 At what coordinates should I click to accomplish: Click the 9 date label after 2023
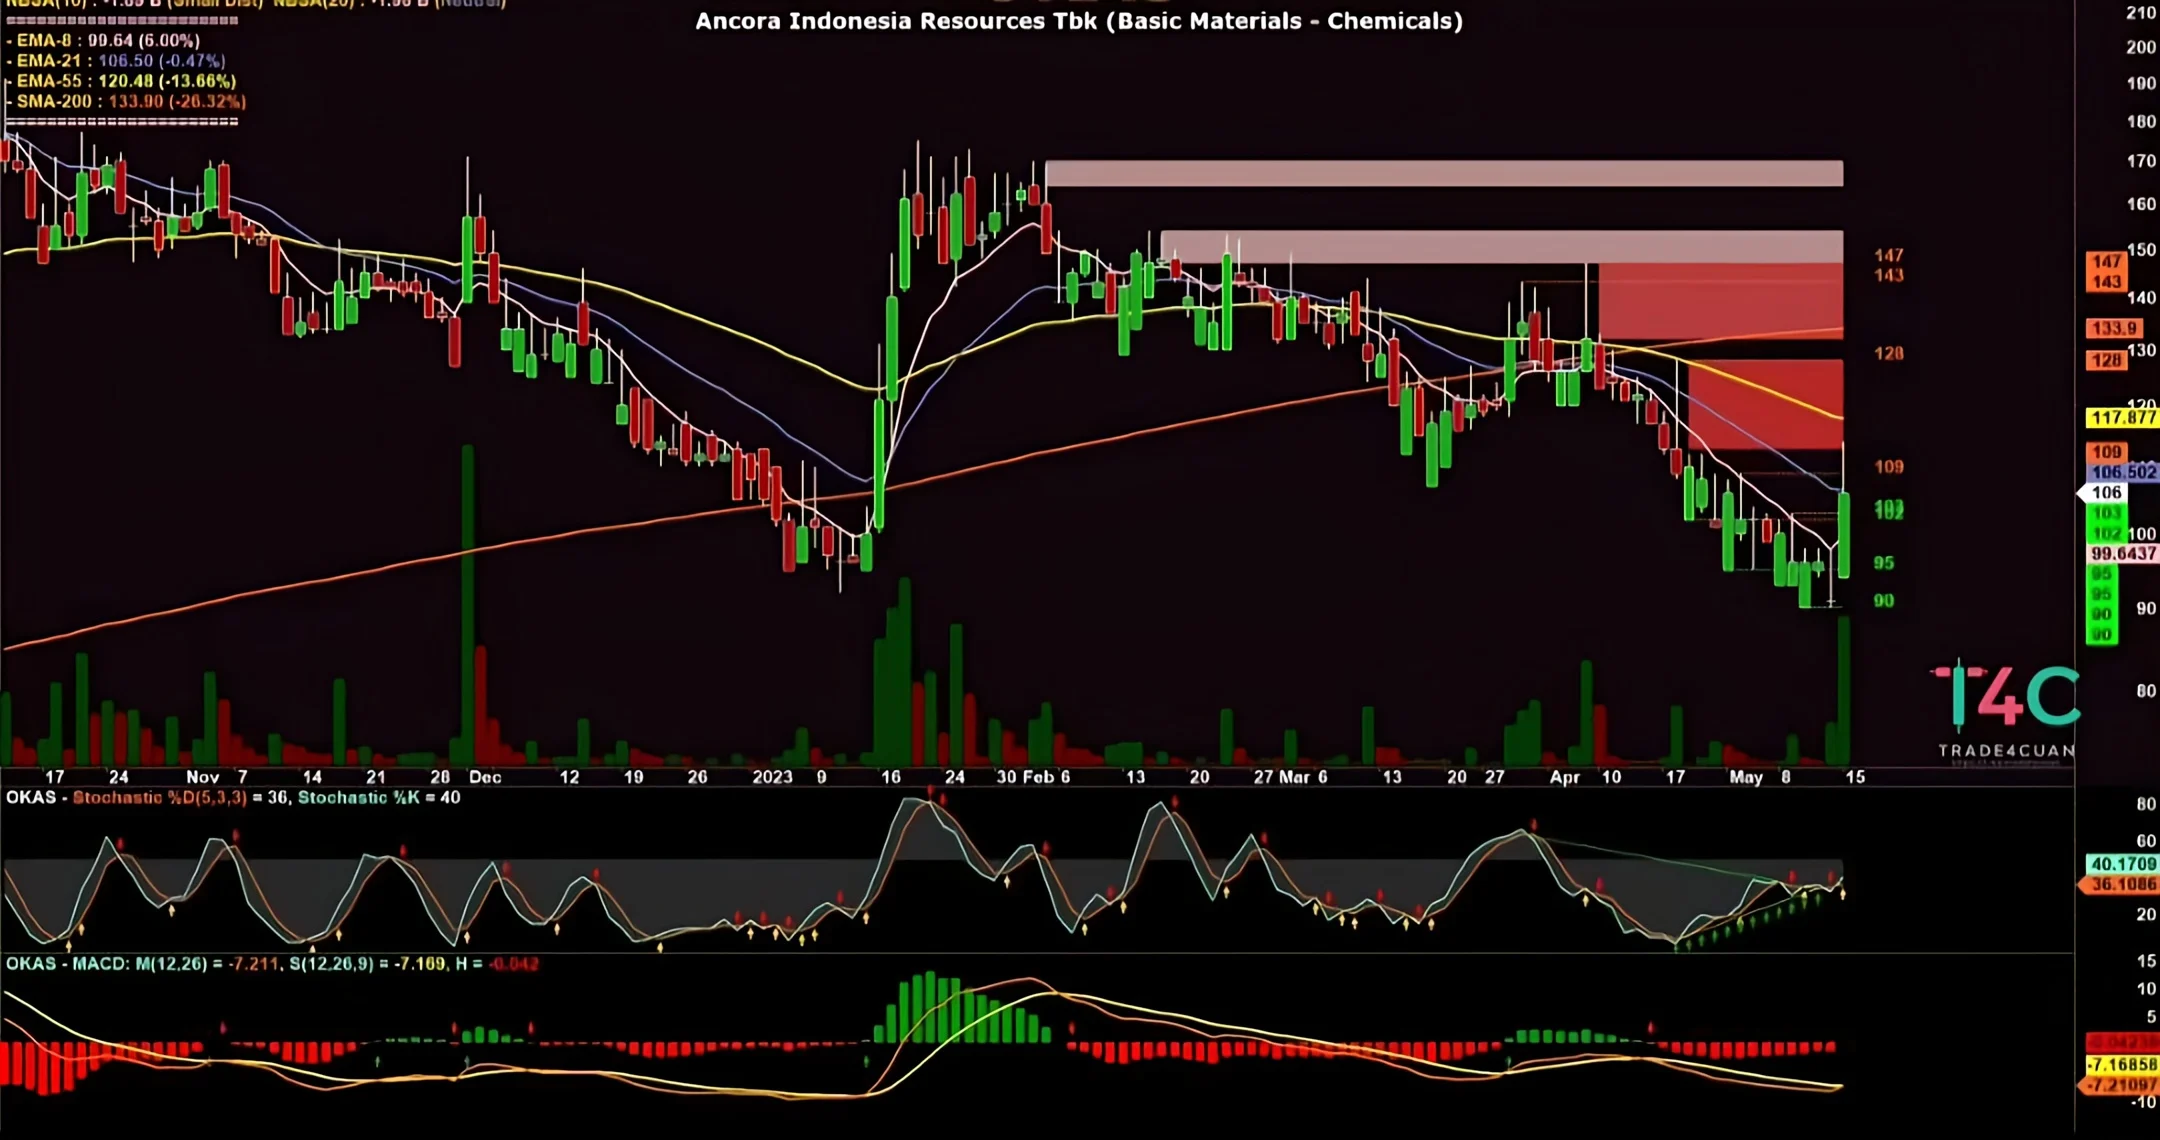(822, 777)
